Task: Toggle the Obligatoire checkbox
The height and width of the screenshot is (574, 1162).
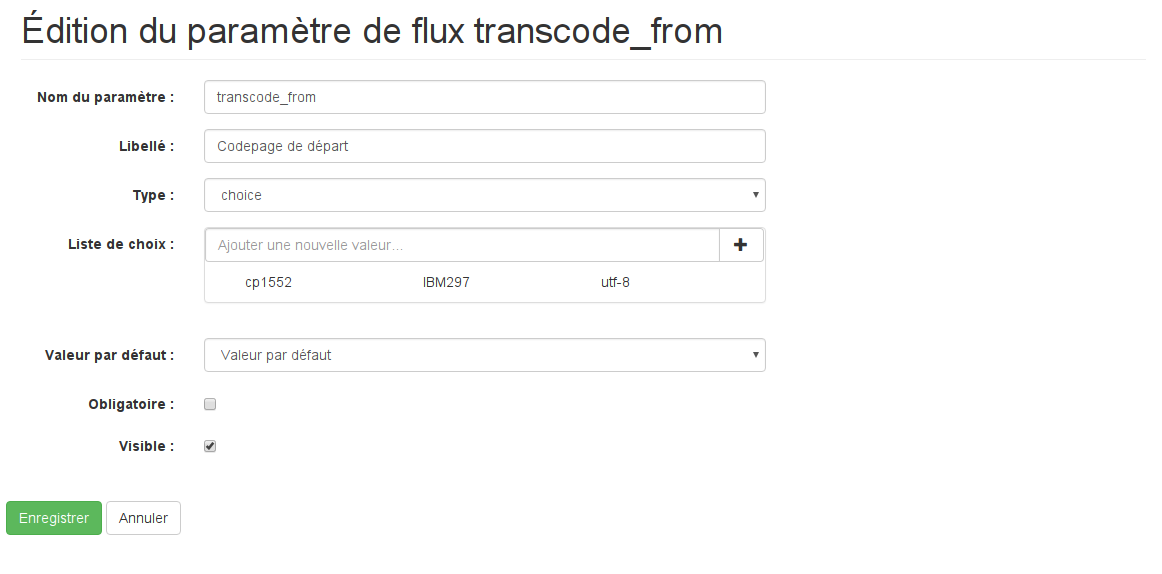Action: coord(210,404)
